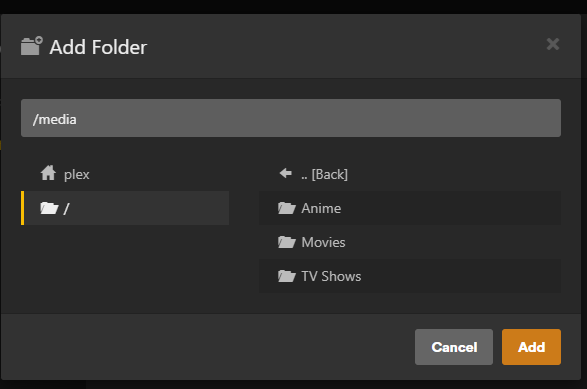
Task: Go up with the .. [Back] entry
Action: (x=410, y=174)
